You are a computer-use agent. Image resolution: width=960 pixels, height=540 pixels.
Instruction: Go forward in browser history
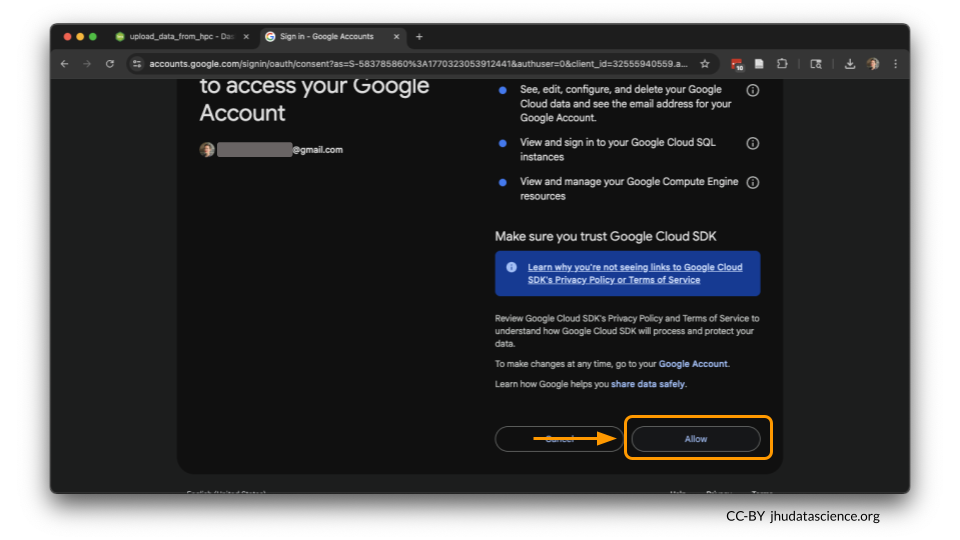tap(87, 64)
